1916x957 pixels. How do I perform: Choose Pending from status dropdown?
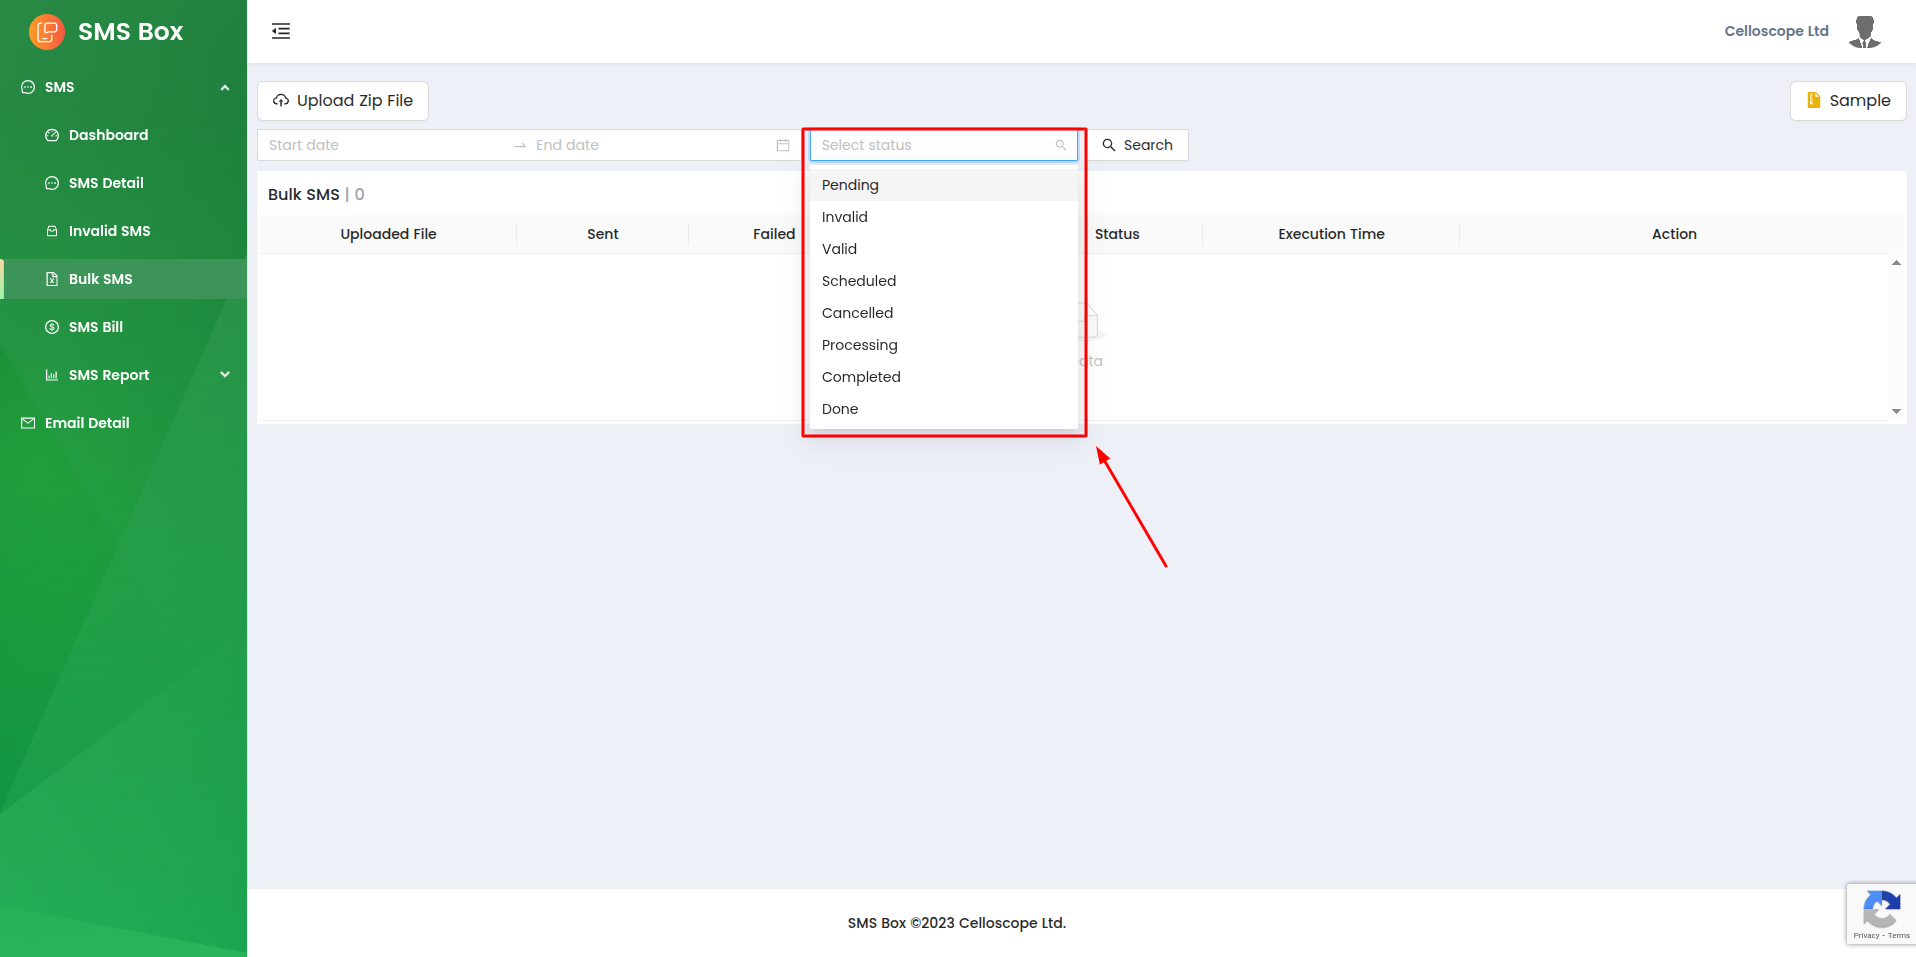point(850,185)
